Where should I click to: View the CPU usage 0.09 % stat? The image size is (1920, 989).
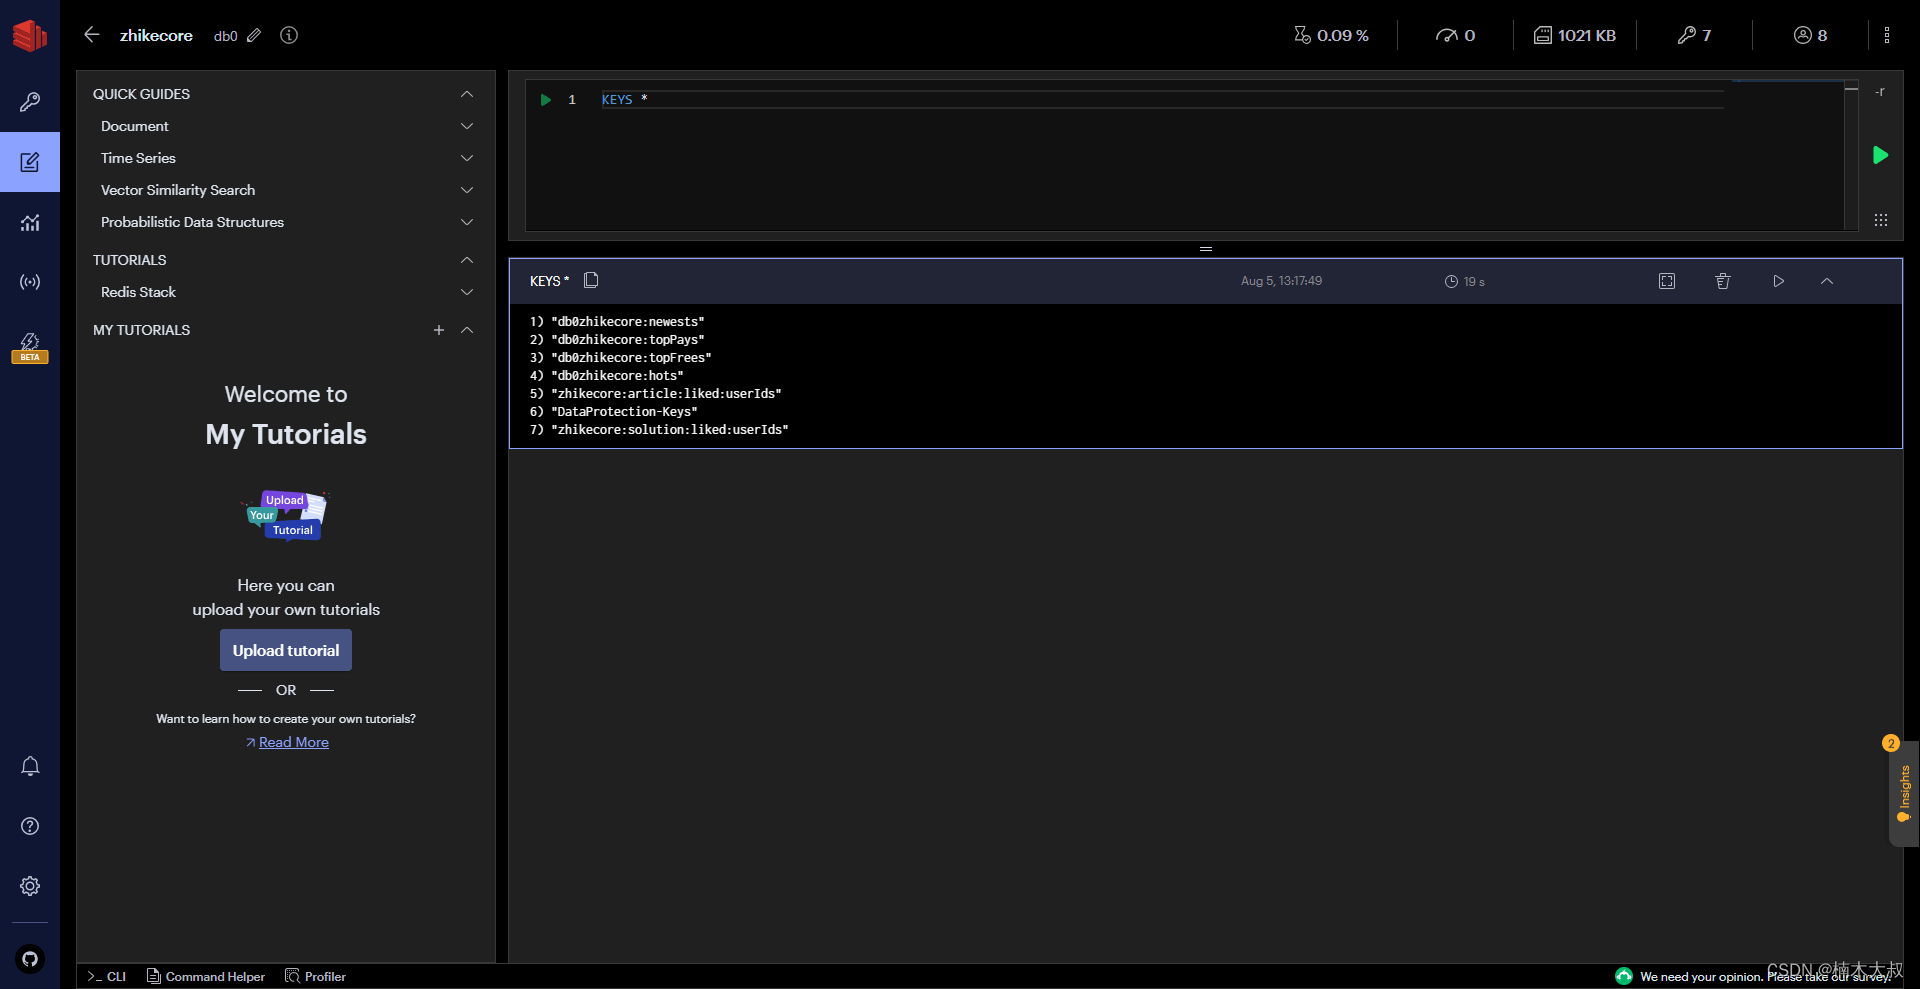tap(1331, 35)
